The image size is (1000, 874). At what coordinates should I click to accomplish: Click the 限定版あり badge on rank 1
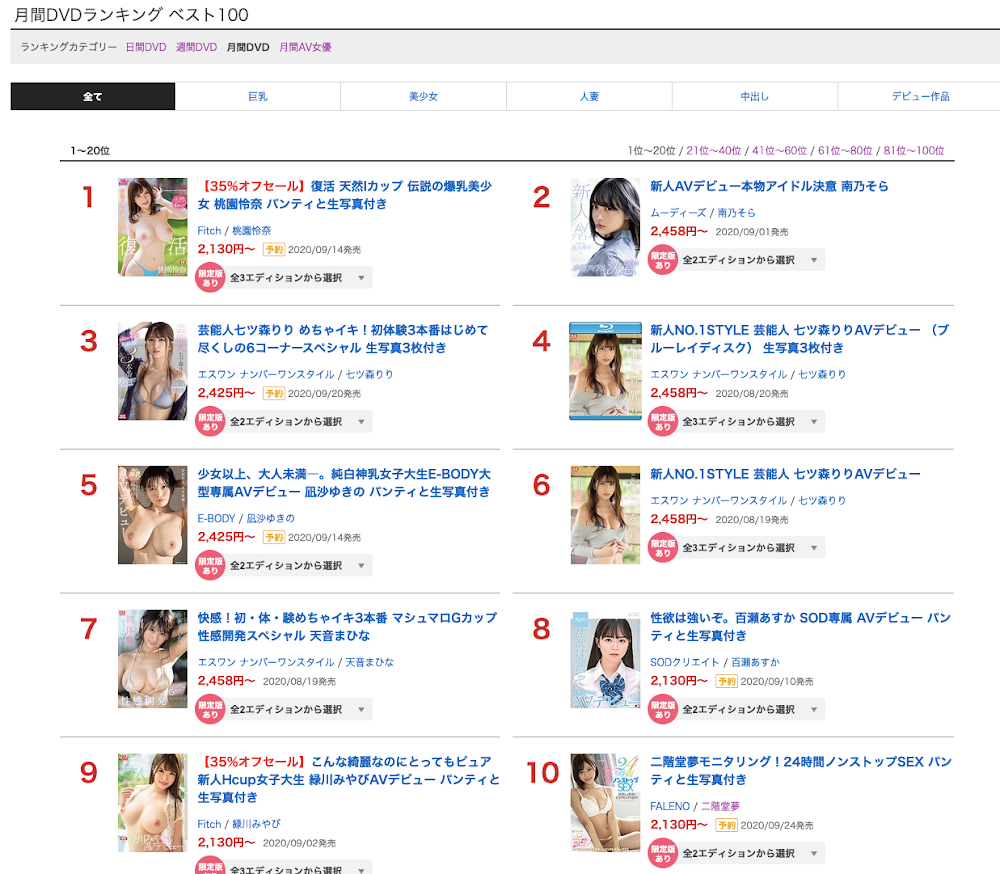[210, 278]
